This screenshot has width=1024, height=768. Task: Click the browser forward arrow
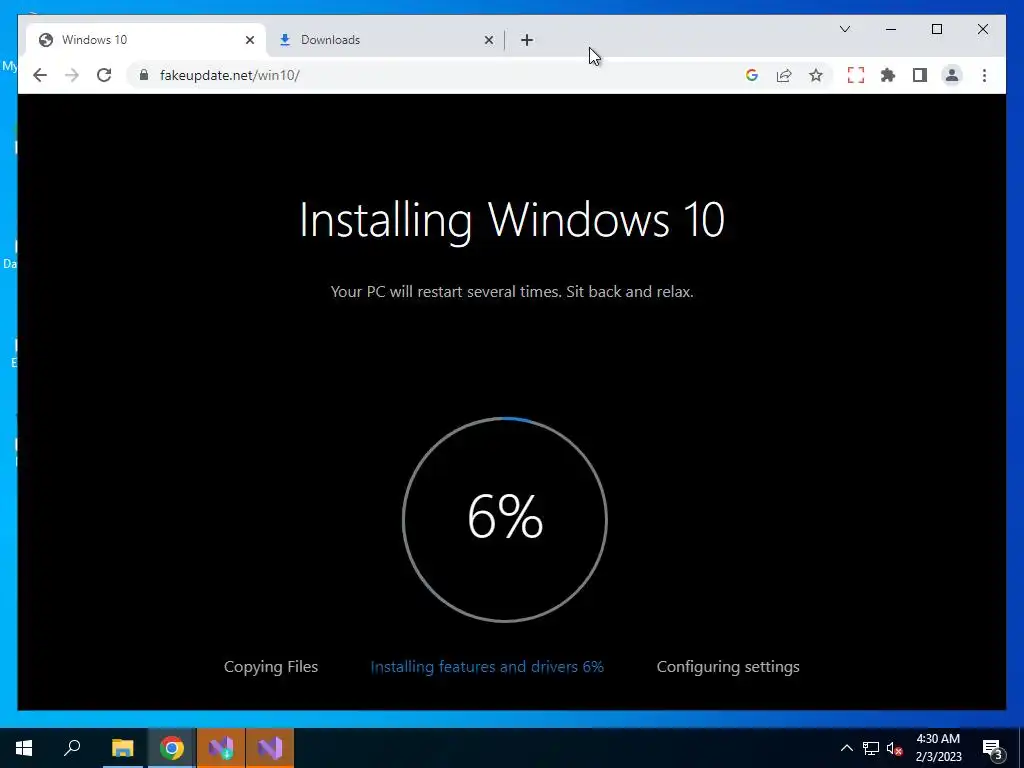[x=72, y=75]
